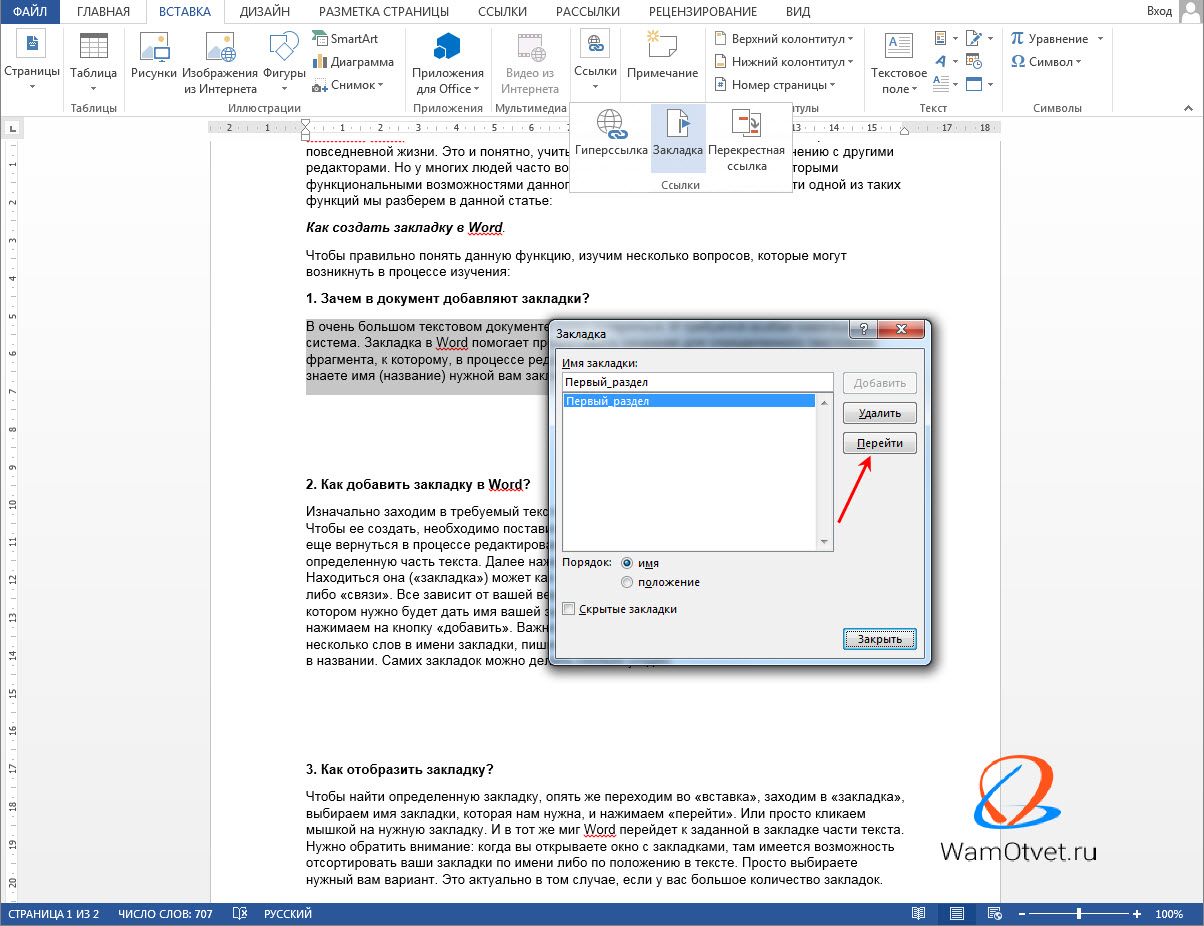Click the Вход sign-in link
This screenshot has width=1204, height=926.
(1160, 11)
